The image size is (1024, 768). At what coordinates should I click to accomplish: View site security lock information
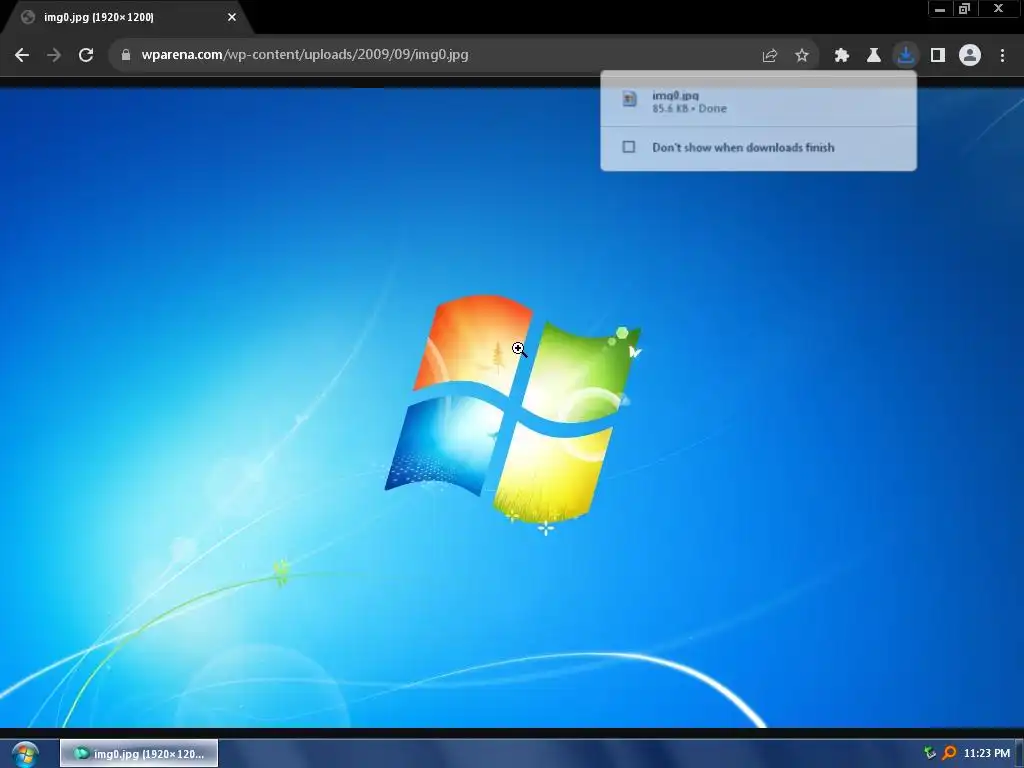[x=125, y=55]
